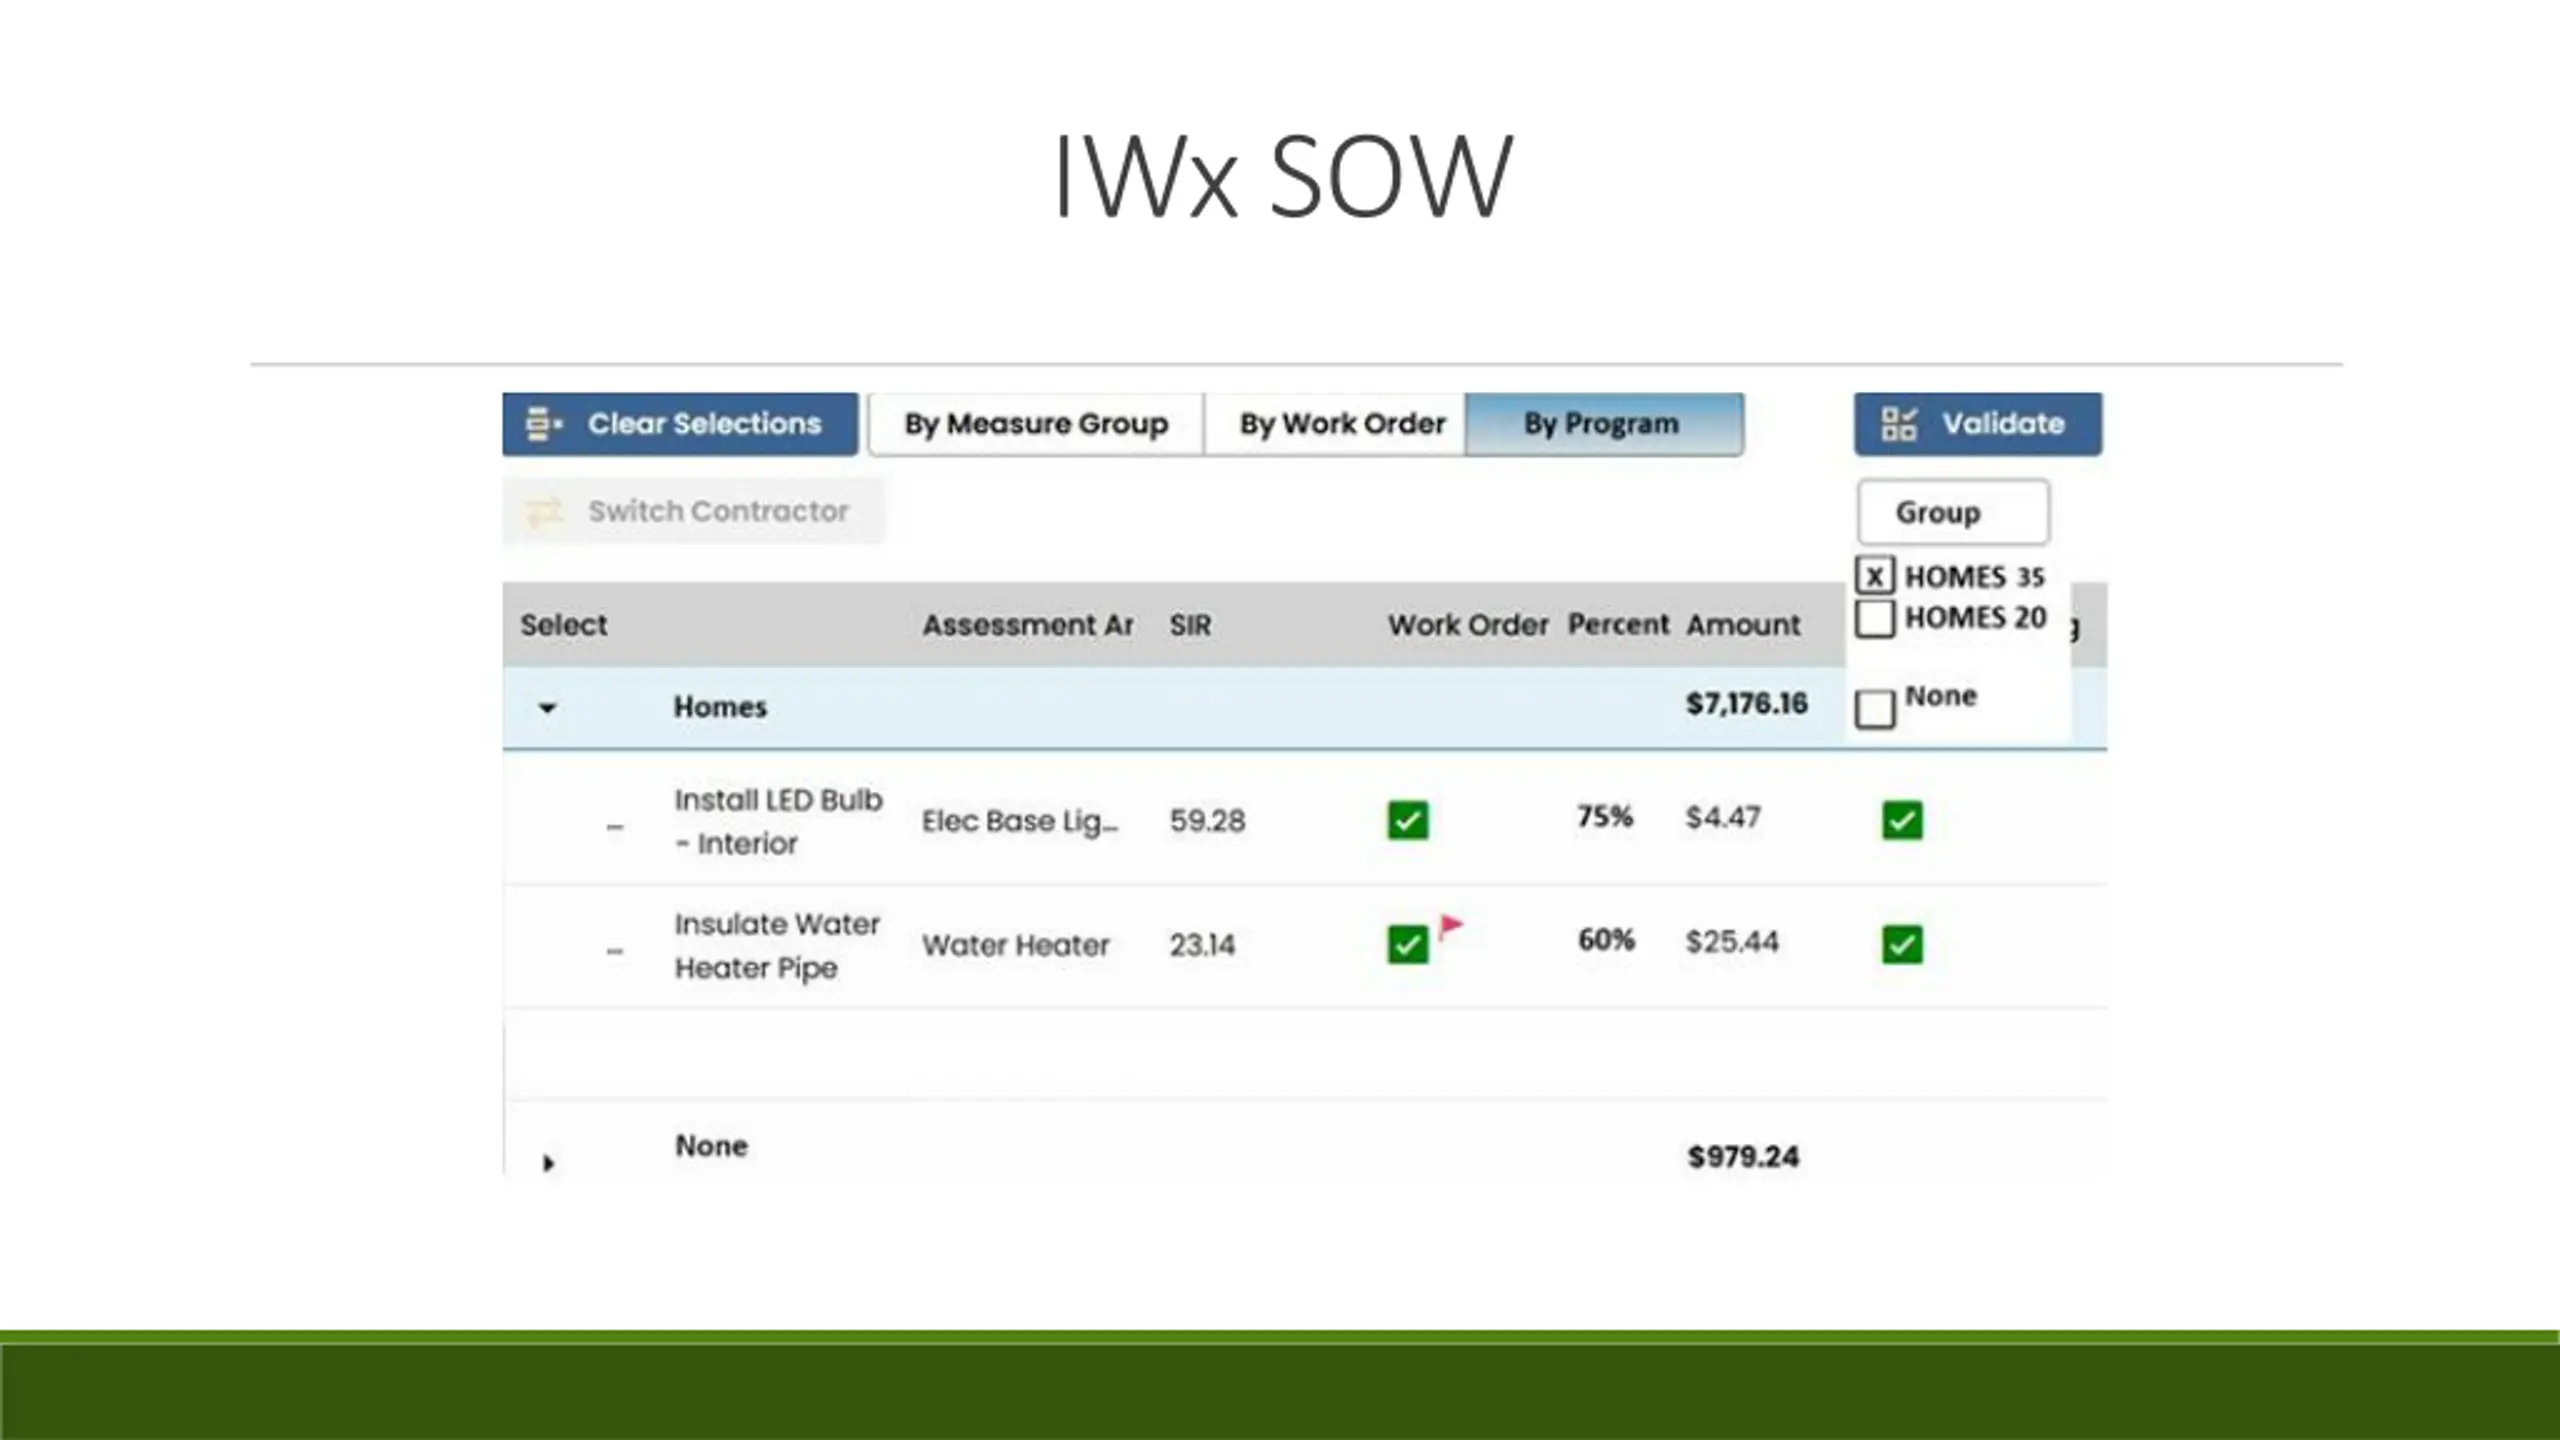Click SIR value 23.14
Viewport: 2560px width, 1440px height.
1202,945
